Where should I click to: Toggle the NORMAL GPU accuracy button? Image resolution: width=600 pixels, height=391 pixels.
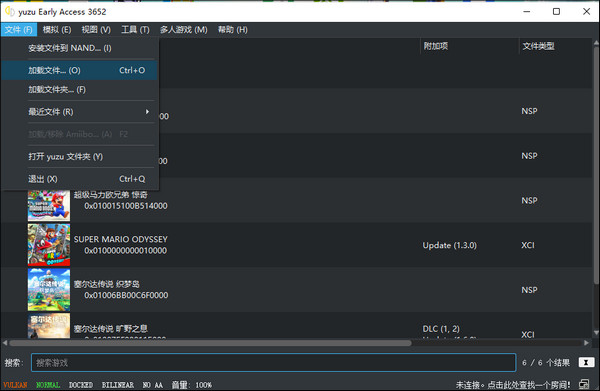pyautogui.click(x=48, y=384)
